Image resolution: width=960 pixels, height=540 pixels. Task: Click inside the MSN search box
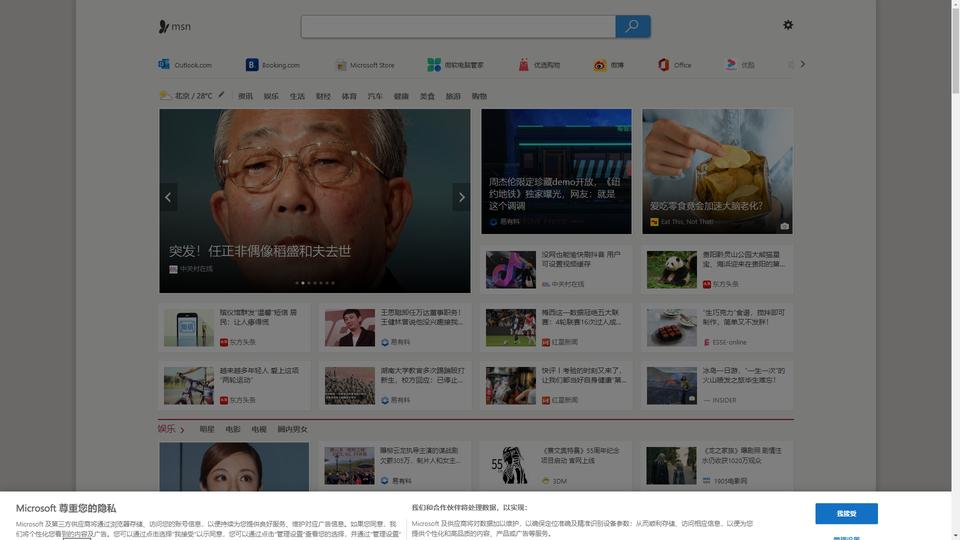tap(458, 26)
